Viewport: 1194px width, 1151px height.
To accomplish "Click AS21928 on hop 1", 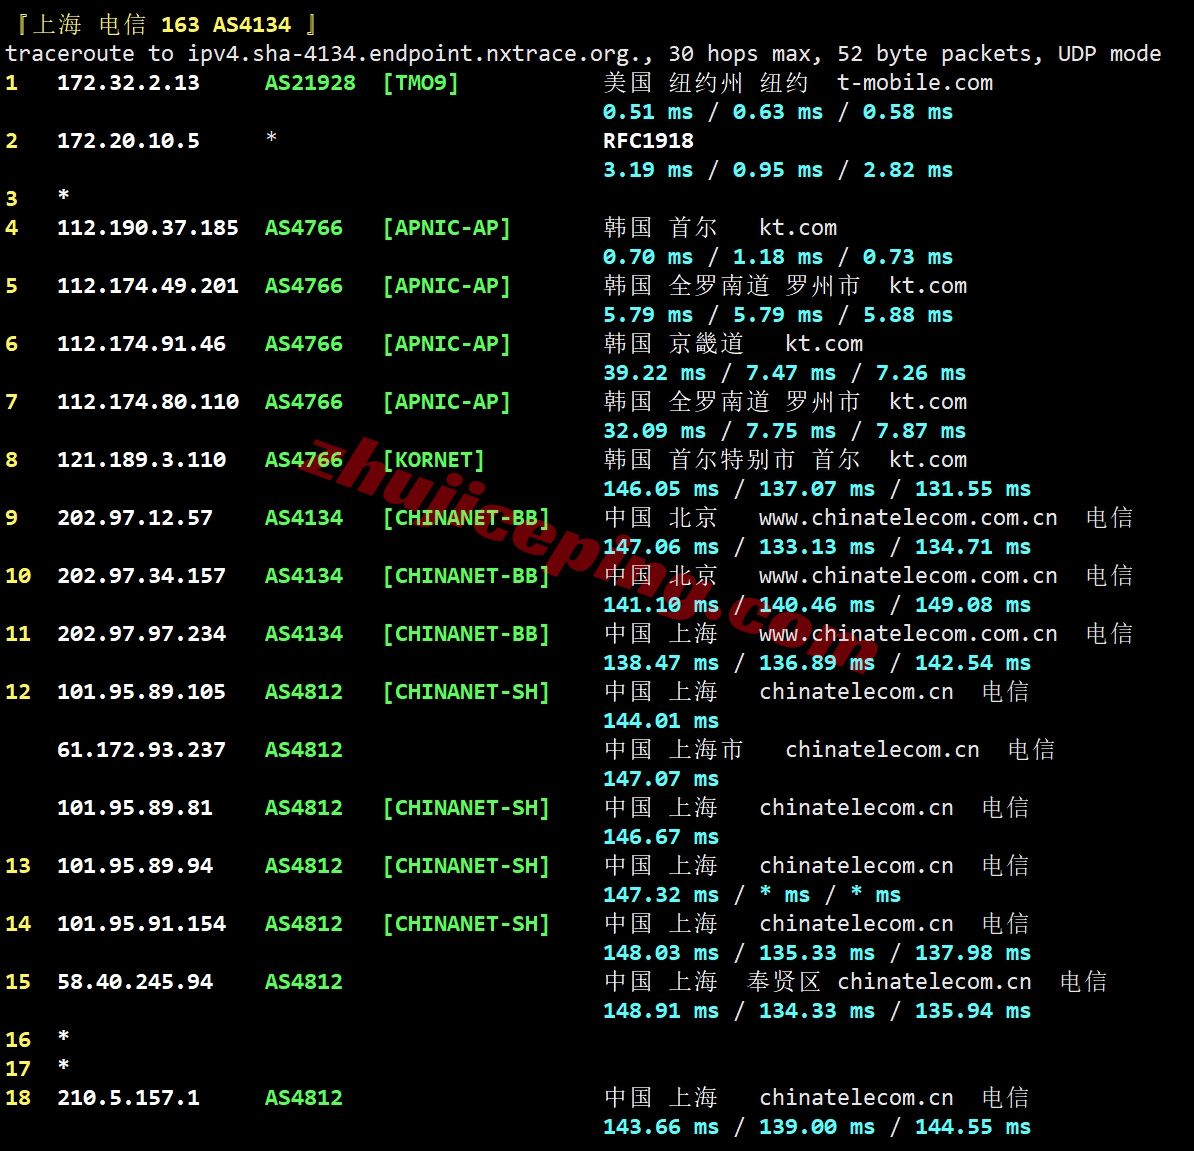I will tap(310, 82).
